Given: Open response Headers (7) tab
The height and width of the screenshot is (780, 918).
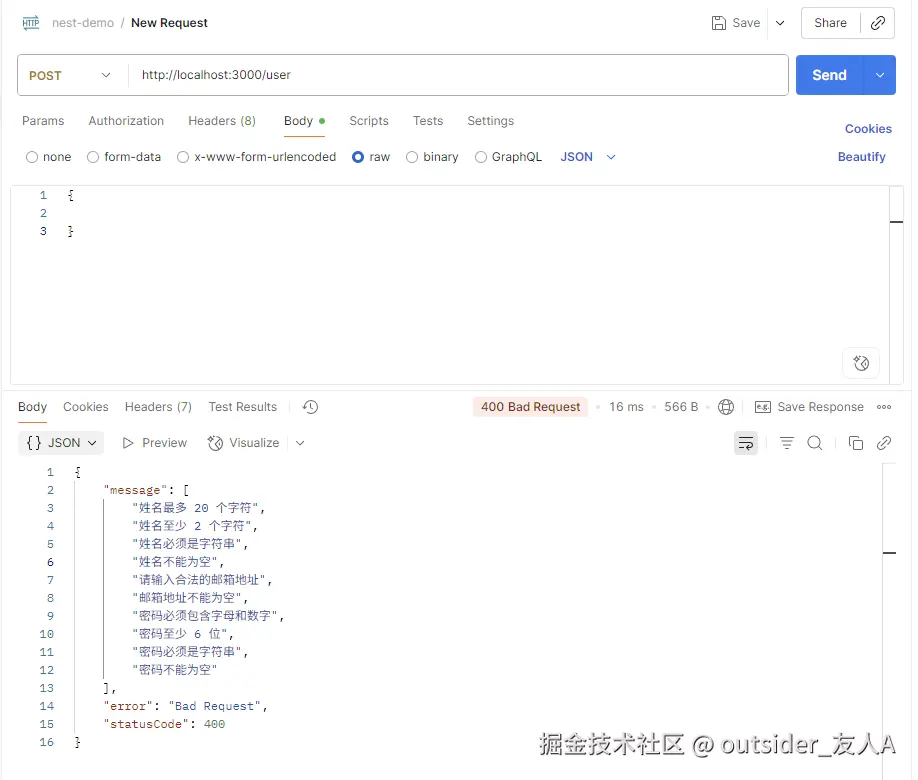Looking at the screenshot, I should (158, 407).
